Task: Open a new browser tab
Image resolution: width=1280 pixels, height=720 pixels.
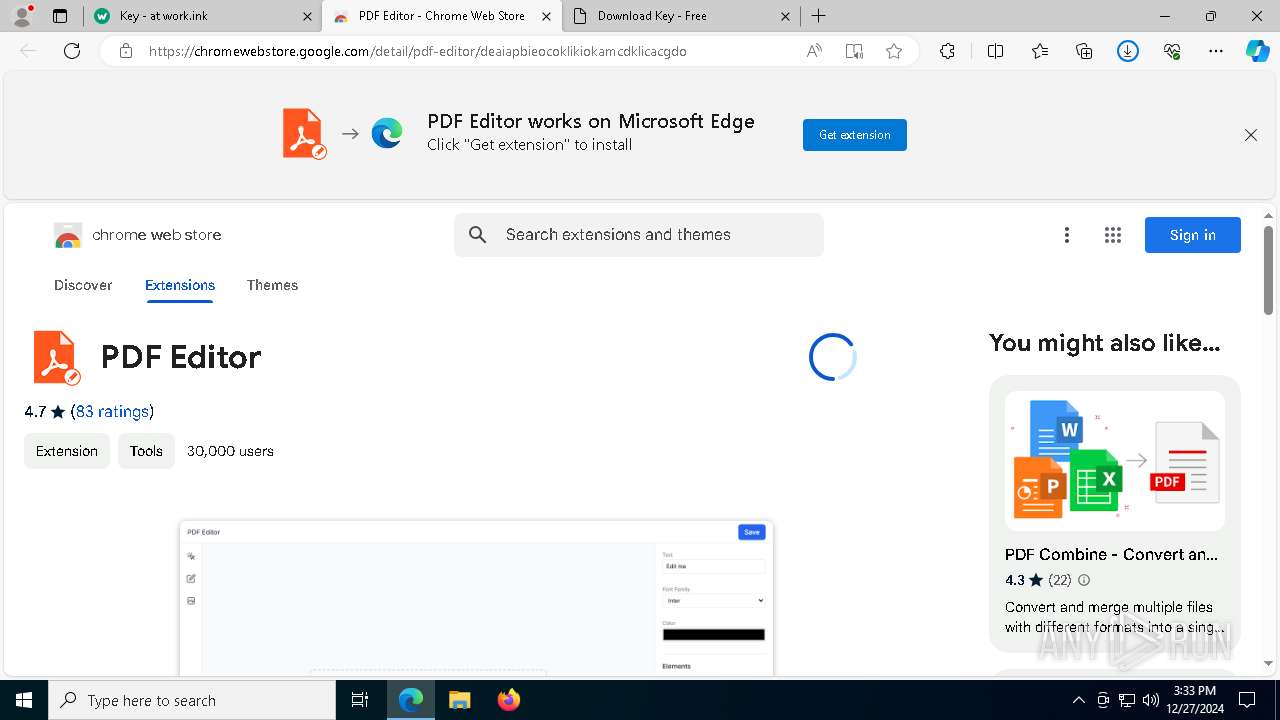Action: [818, 16]
